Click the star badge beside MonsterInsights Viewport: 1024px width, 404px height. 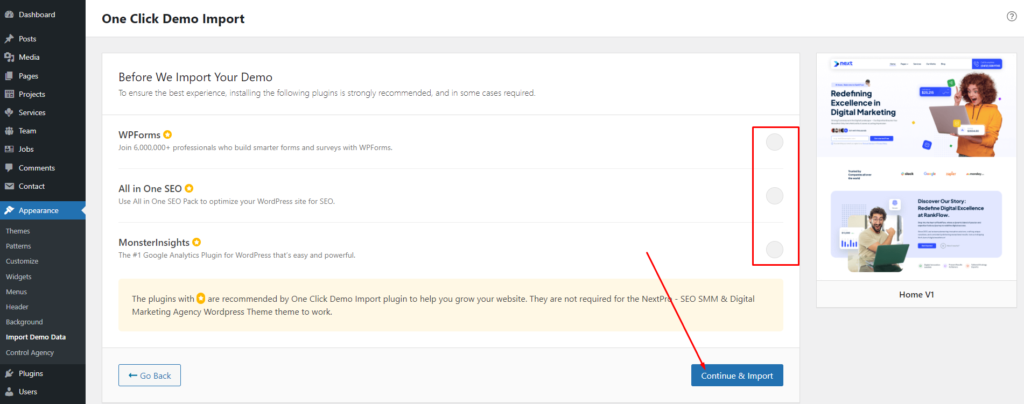[196, 242]
